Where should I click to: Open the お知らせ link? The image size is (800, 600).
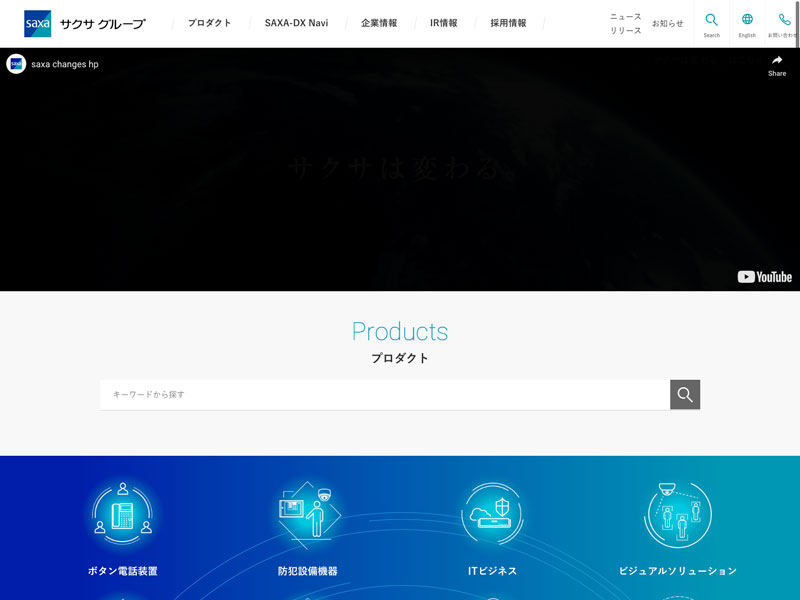[668, 23]
